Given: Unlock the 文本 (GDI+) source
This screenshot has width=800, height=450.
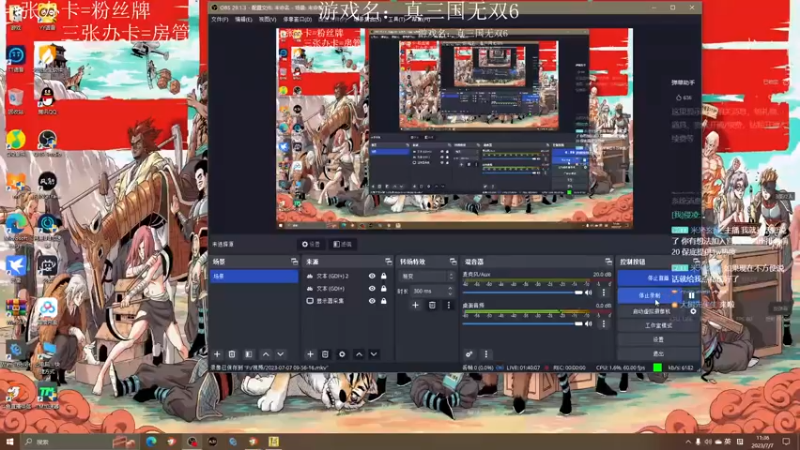Looking at the screenshot, I should click(x=384, y=289).
